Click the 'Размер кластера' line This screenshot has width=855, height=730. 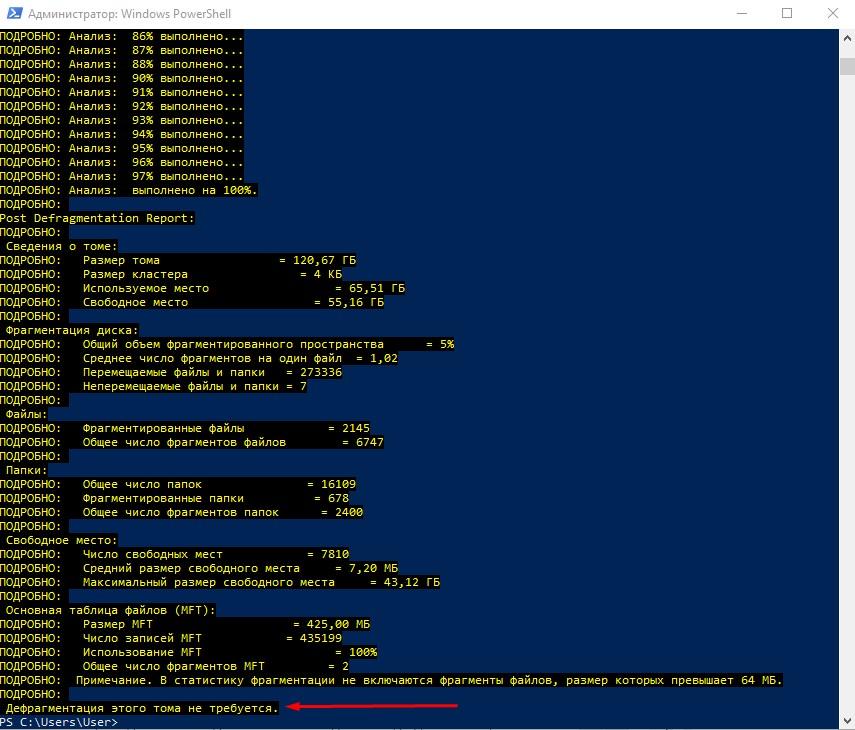171,274
